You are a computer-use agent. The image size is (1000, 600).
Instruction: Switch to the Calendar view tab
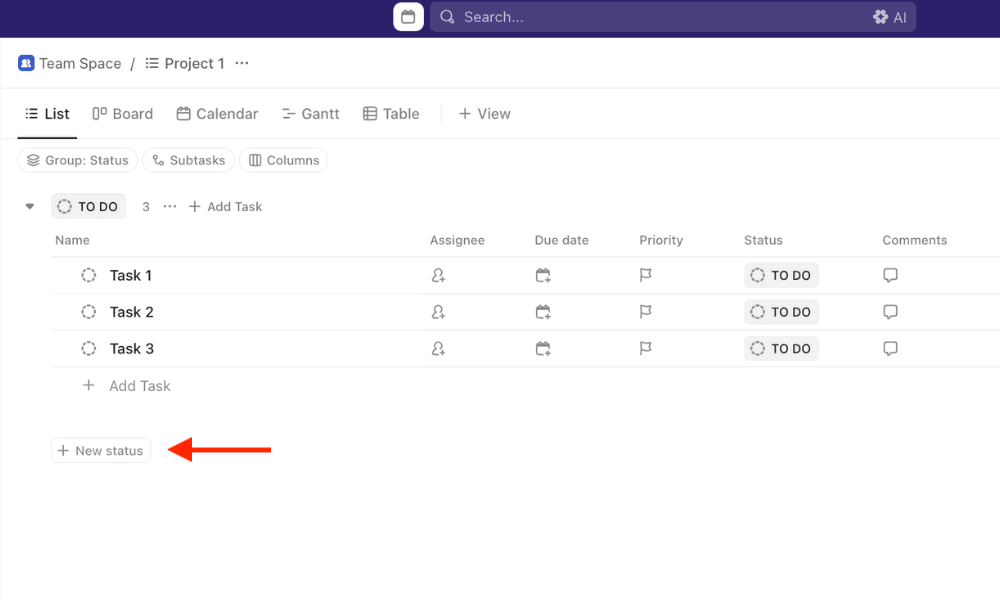(x=217, y=114)
